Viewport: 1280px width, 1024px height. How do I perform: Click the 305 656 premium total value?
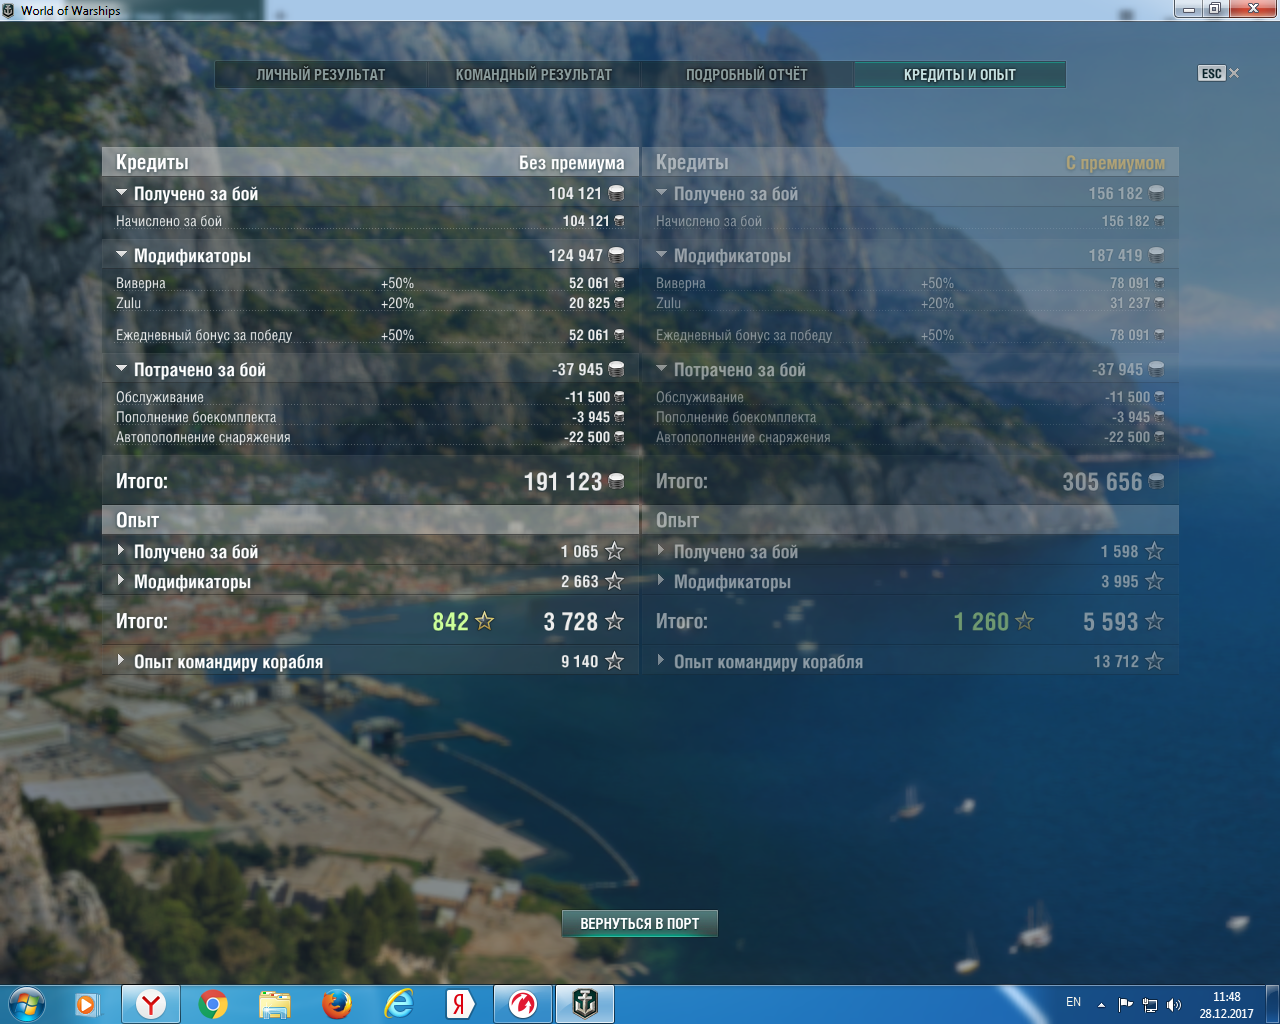[1102, 482]
